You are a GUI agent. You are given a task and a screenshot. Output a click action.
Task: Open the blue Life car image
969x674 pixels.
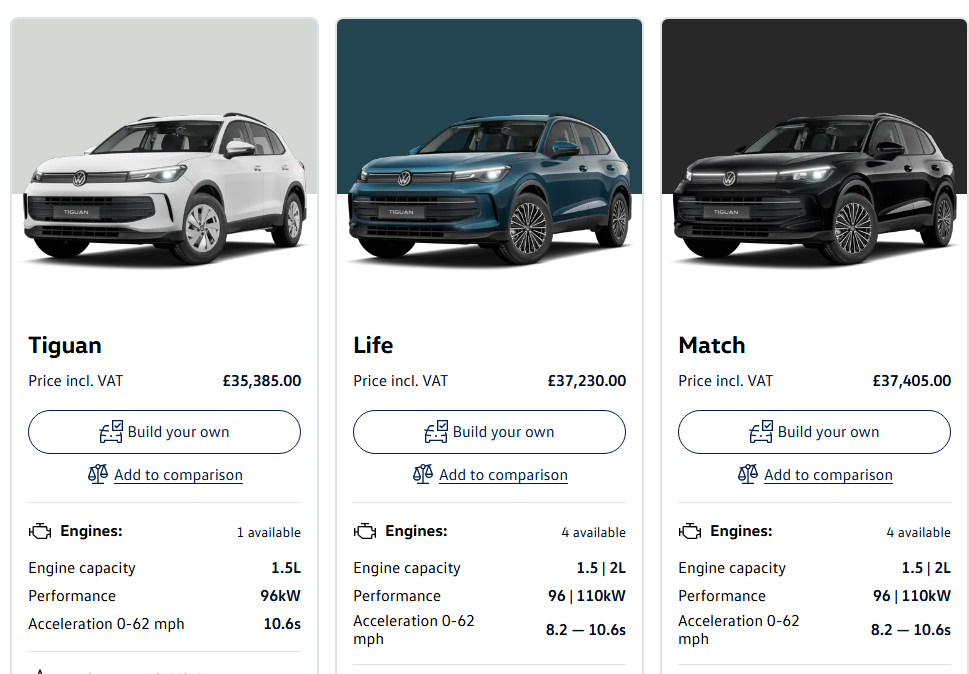point(489,190)
